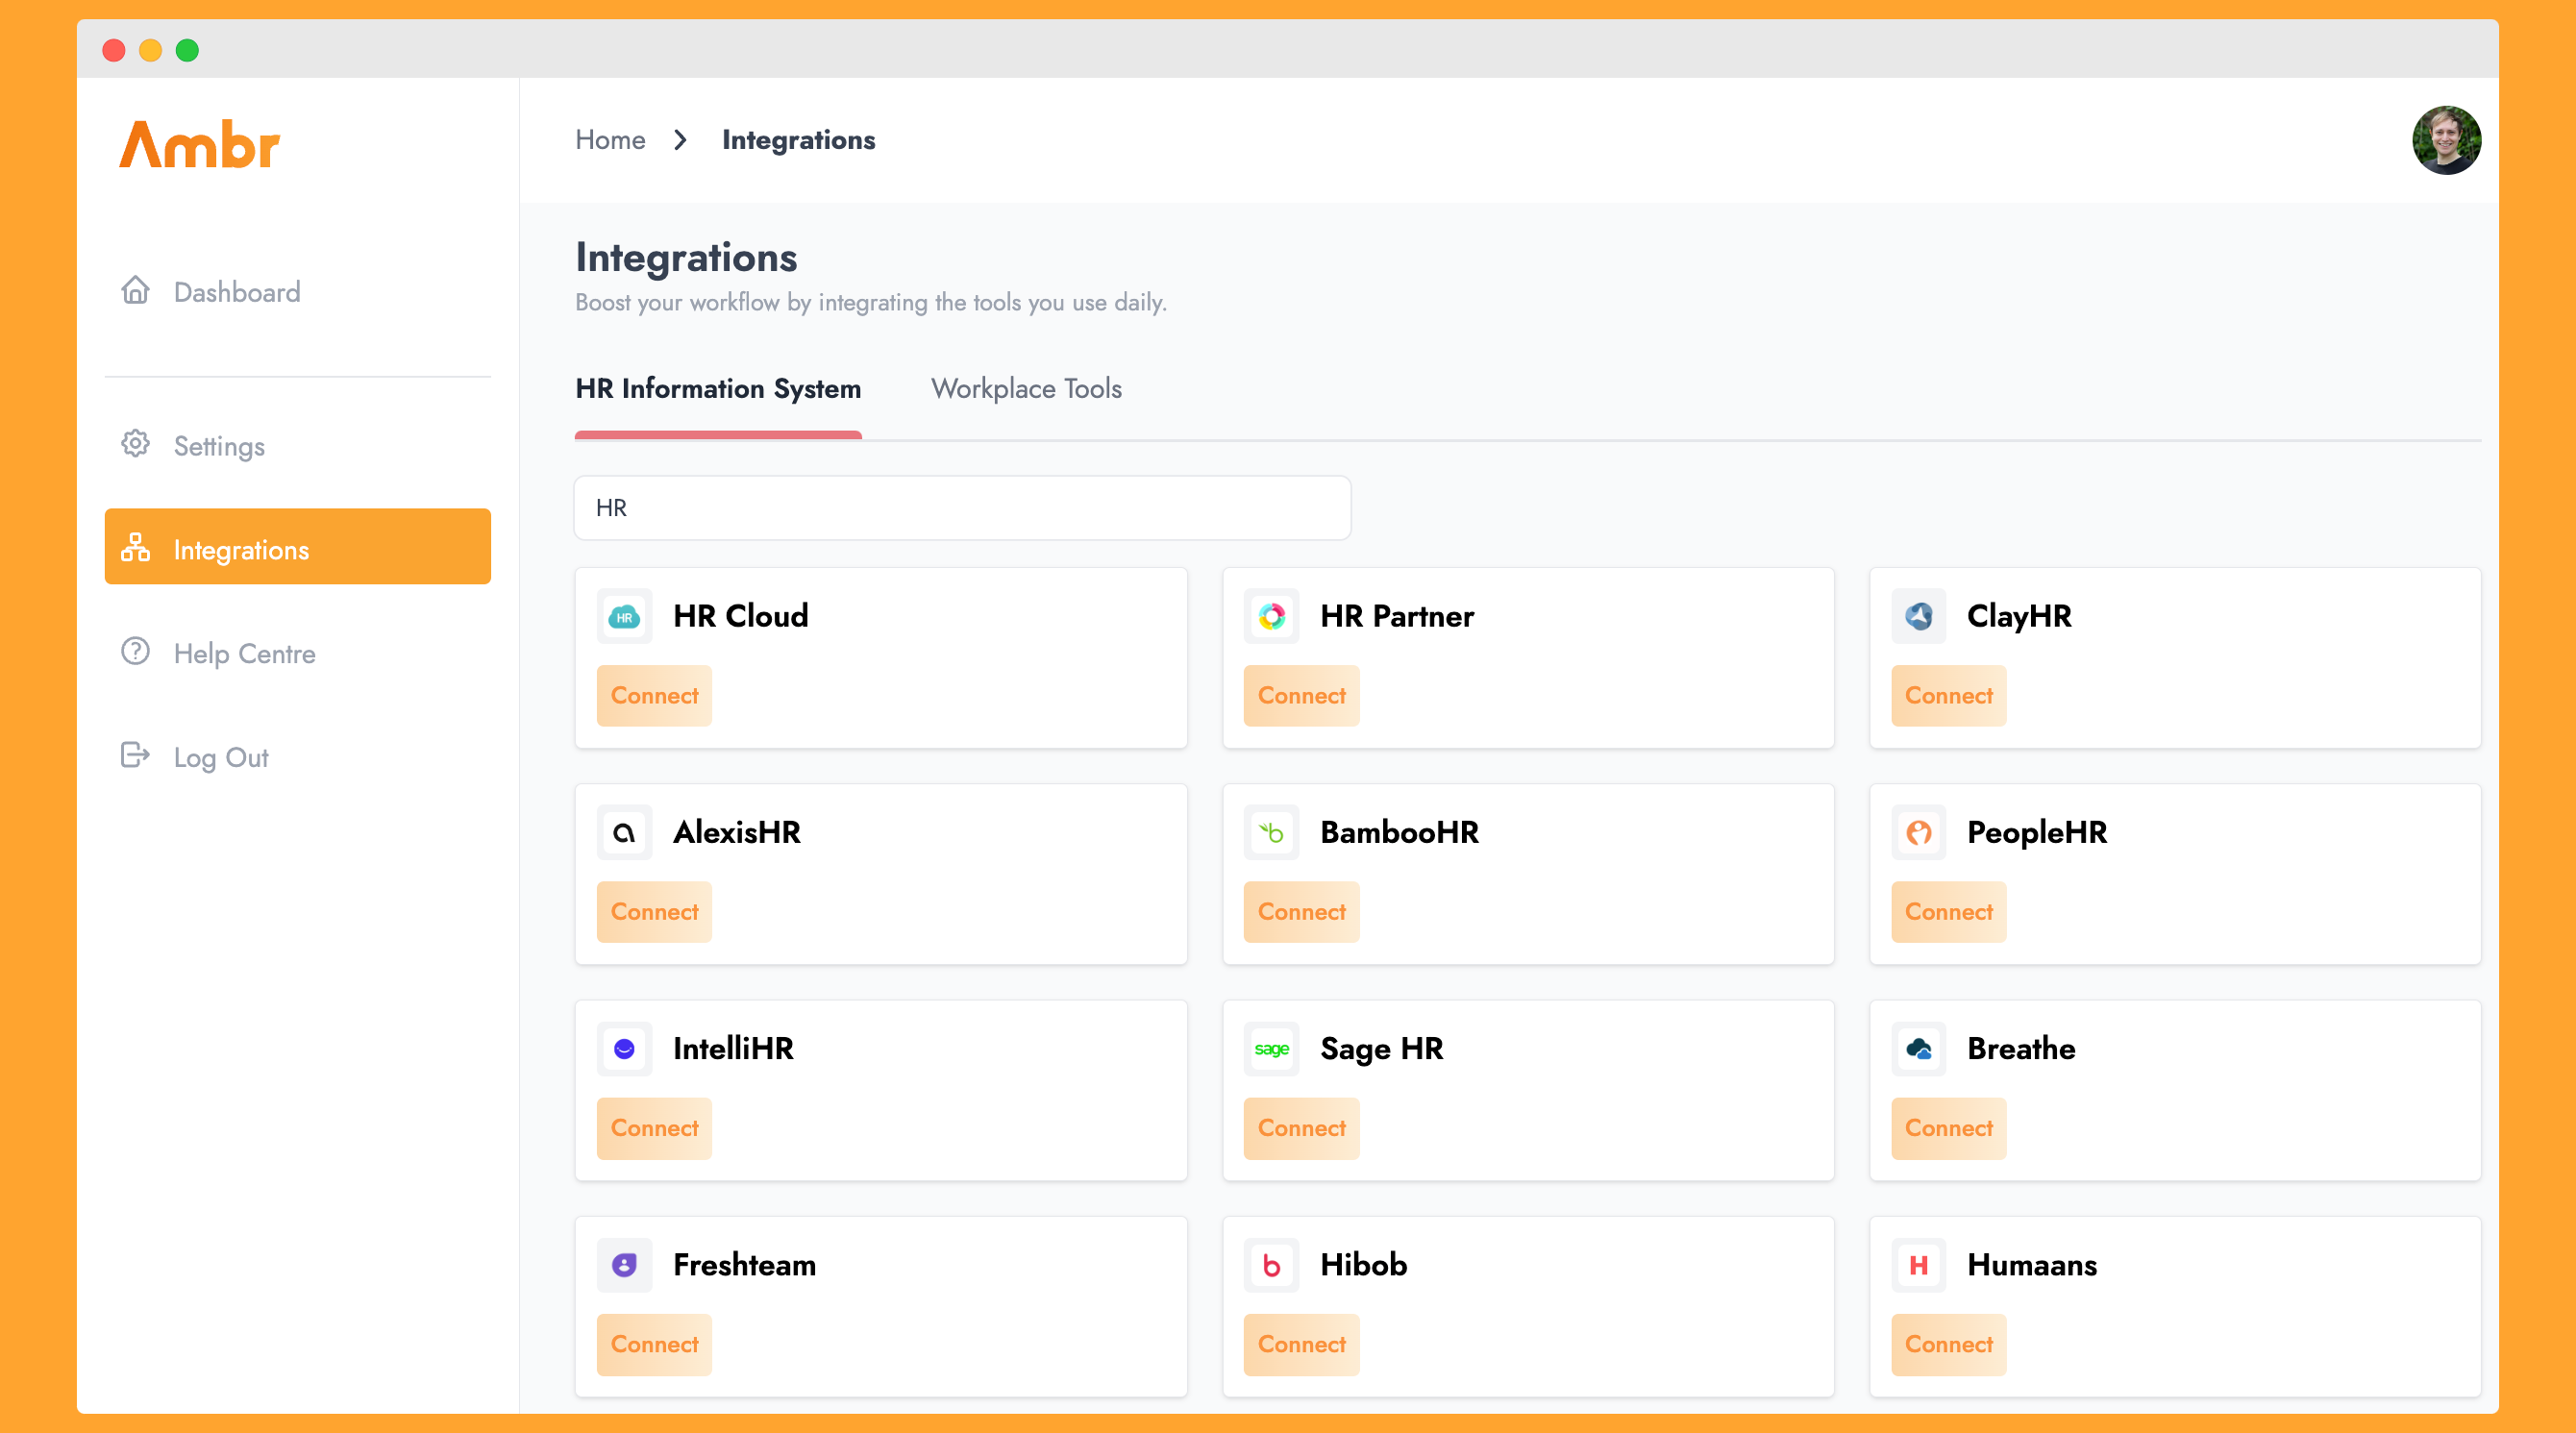Select the HR Information System tab
The image size is (2576, 1433).
tap(718, 389)
